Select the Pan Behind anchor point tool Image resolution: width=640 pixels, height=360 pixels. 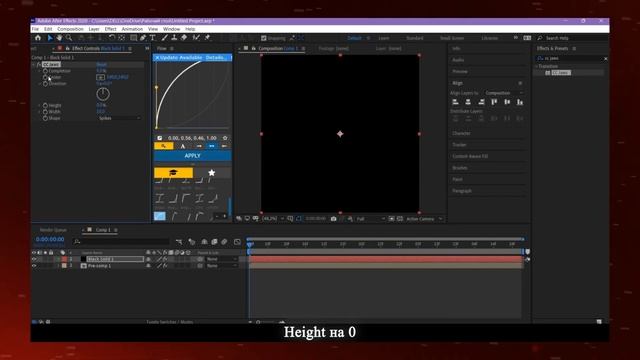click(122, 38)
